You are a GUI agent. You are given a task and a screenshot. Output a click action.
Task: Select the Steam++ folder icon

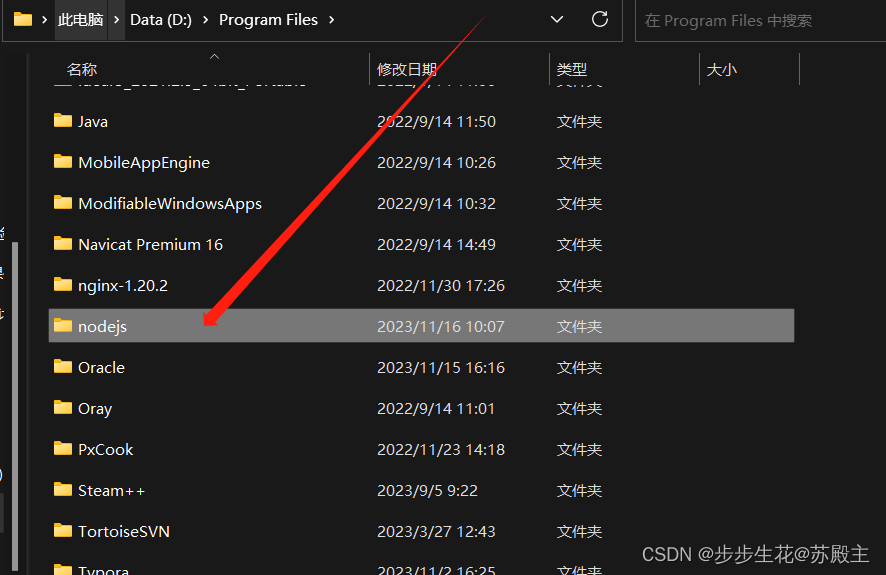(x=63, y=490)
